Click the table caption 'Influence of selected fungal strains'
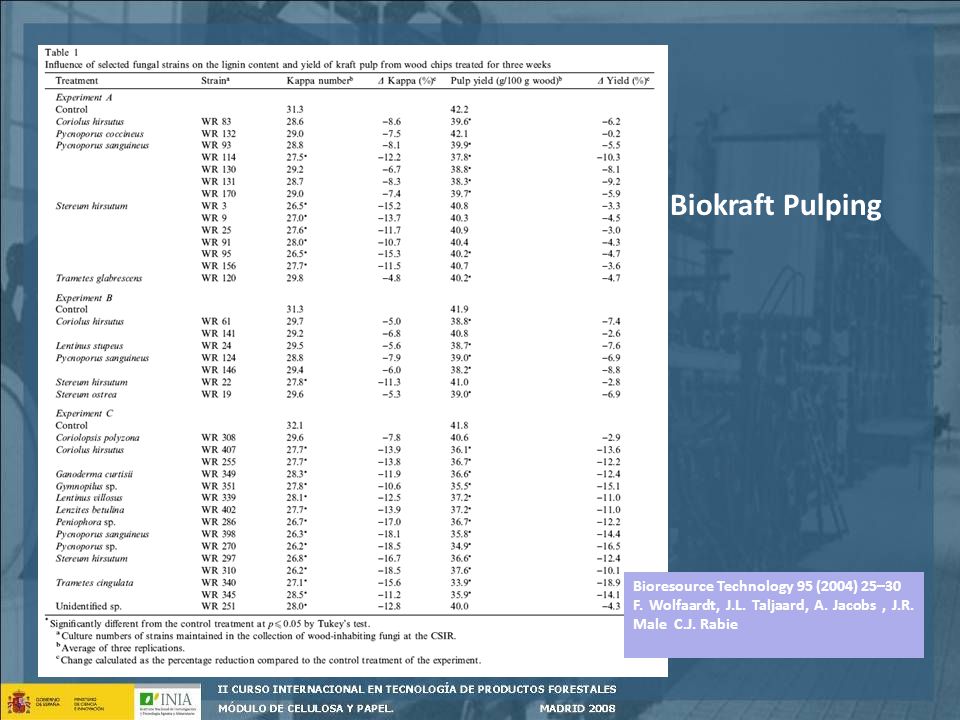 [x=298, y=64]
